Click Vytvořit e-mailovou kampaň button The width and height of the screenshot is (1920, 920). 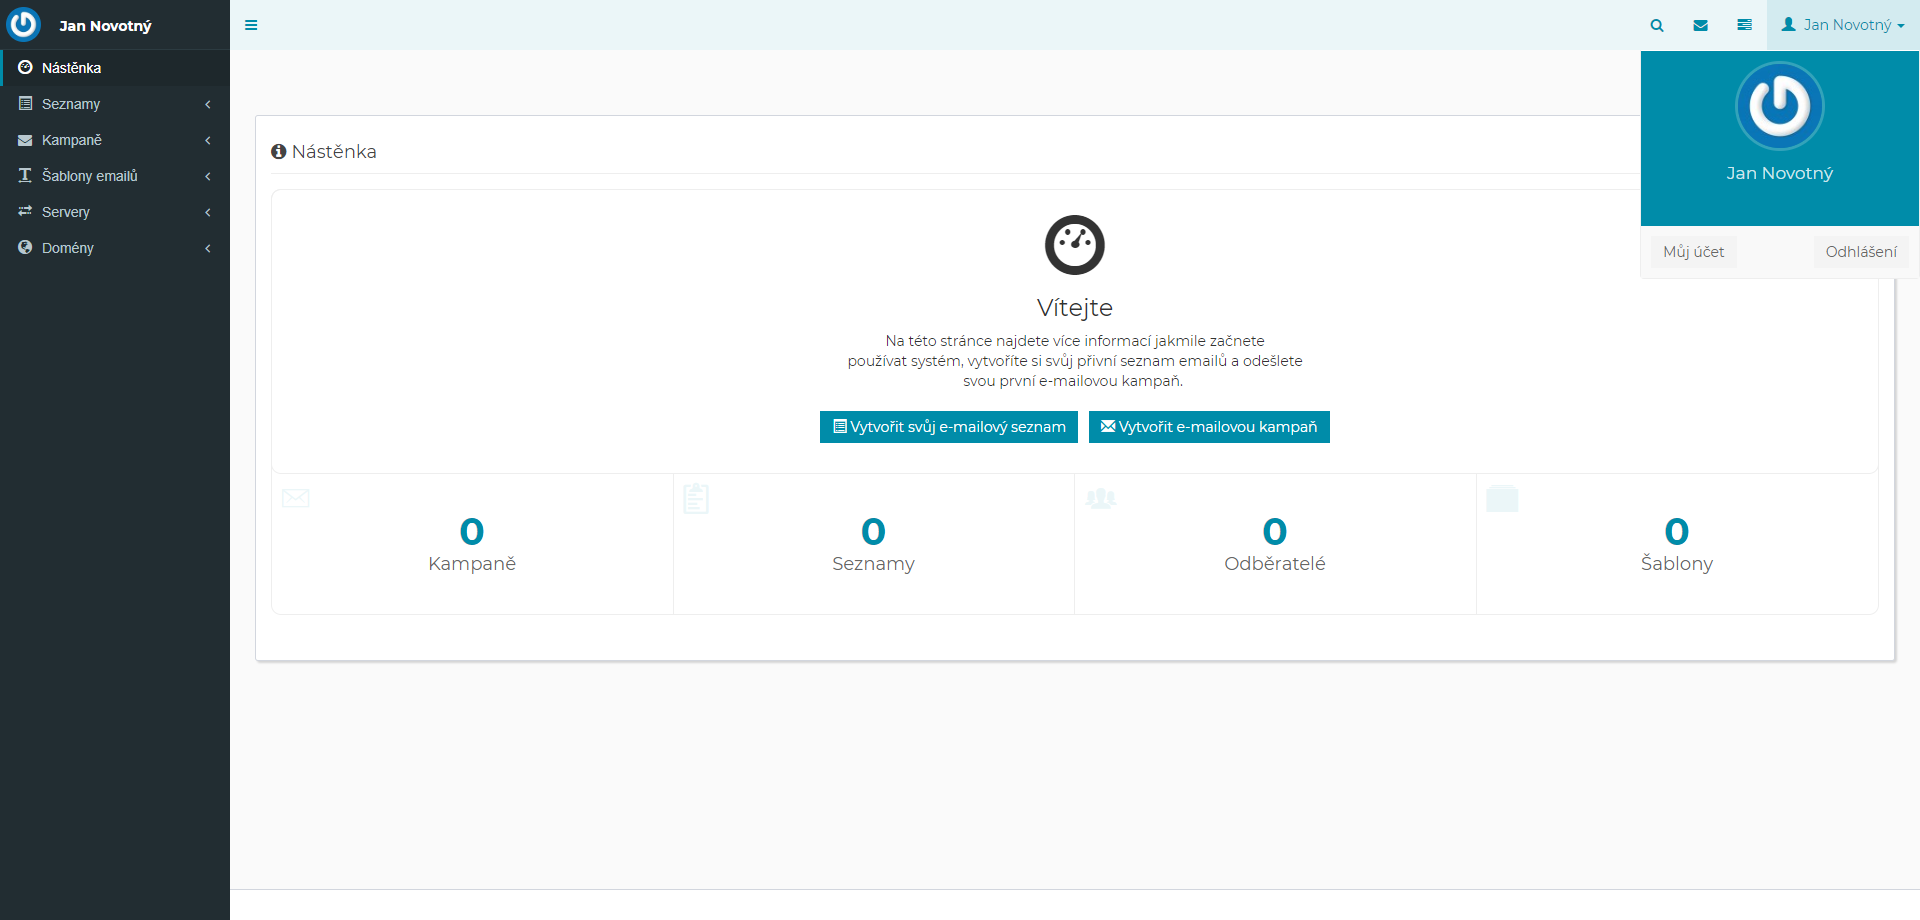(x=1209, y=427)
